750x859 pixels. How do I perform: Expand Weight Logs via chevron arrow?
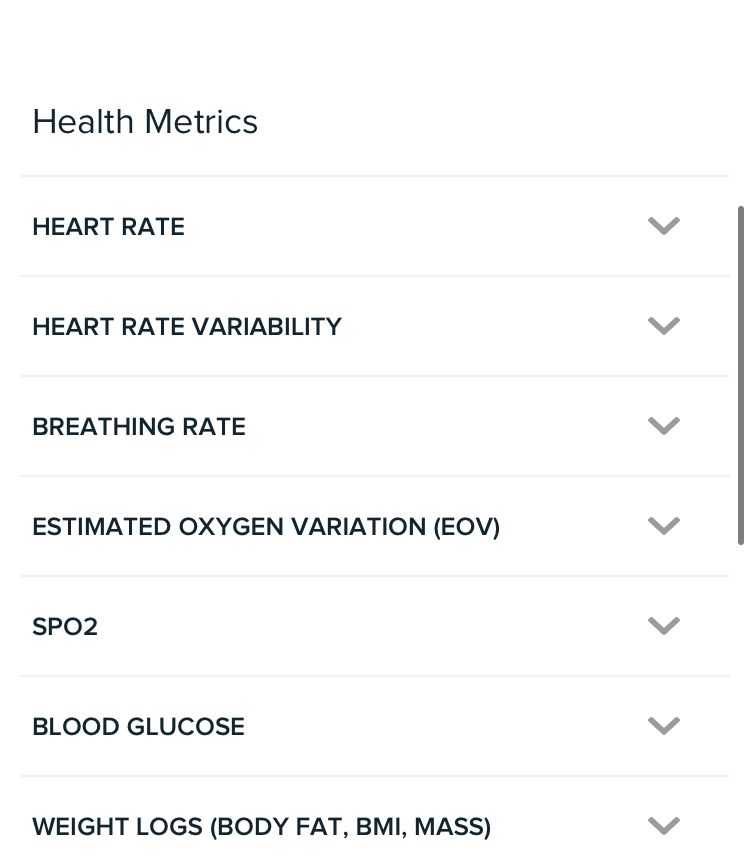click(664, 826)
